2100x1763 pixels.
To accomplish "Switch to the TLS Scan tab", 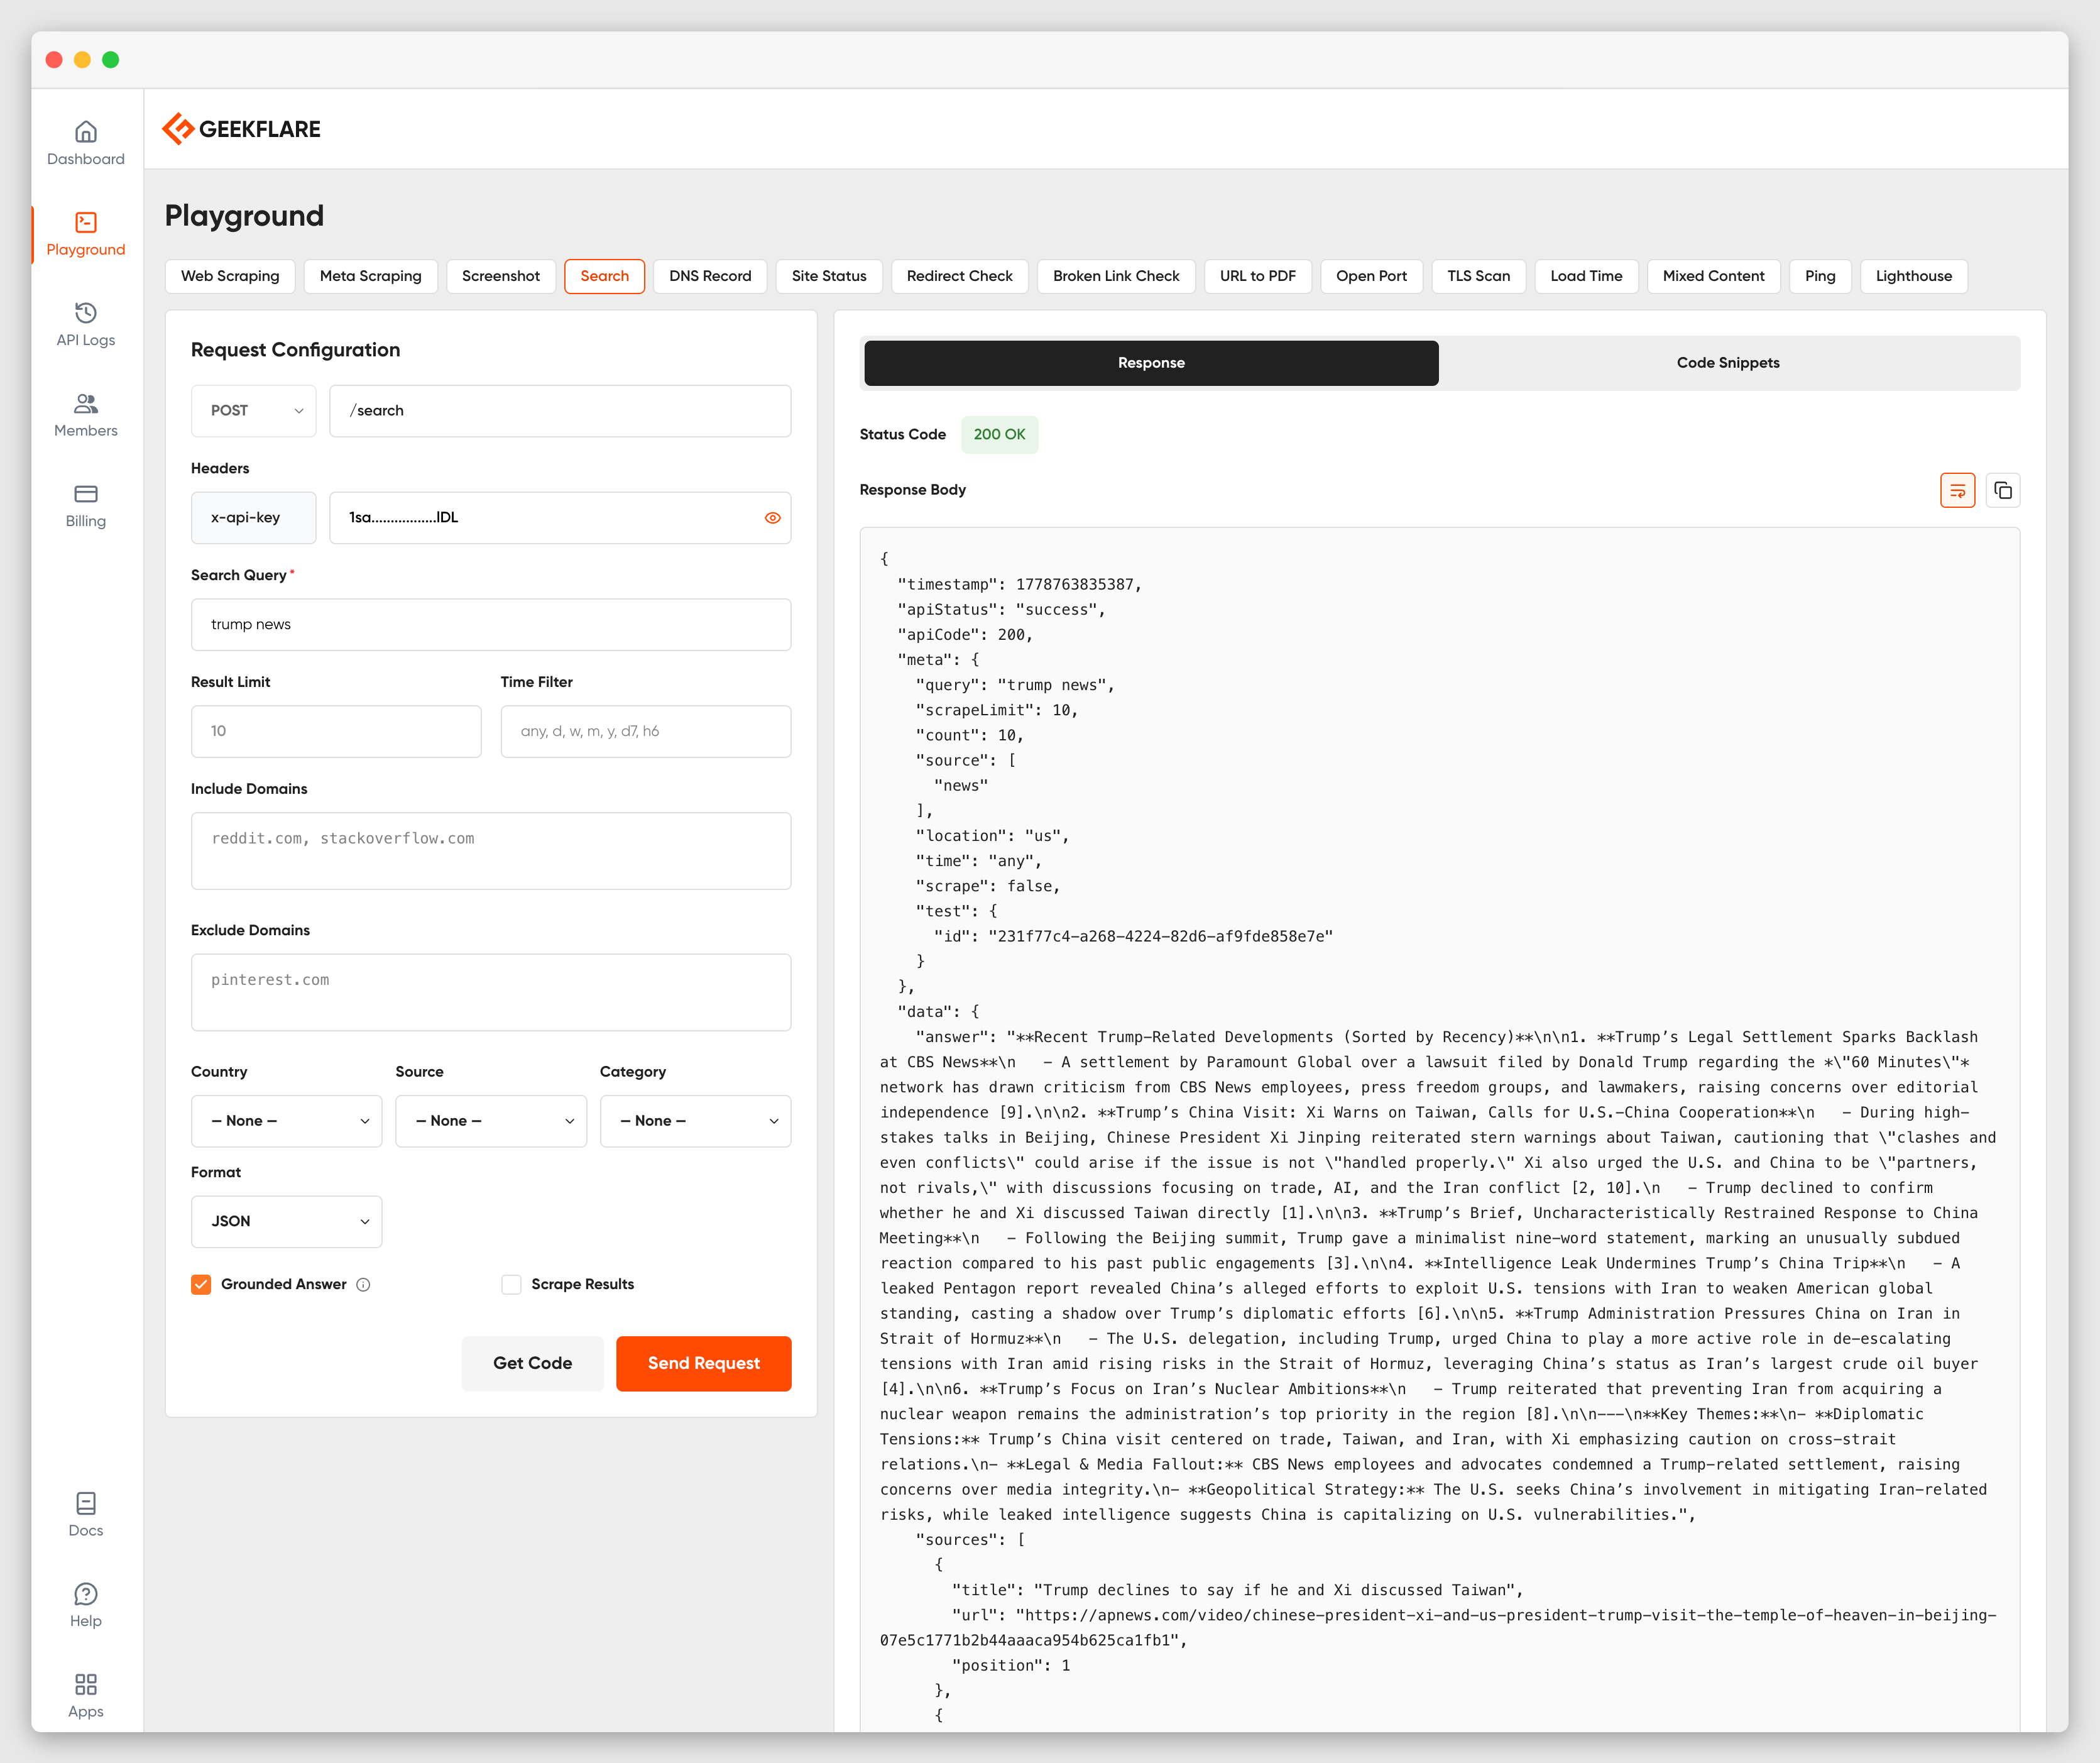I will 1479,276.
